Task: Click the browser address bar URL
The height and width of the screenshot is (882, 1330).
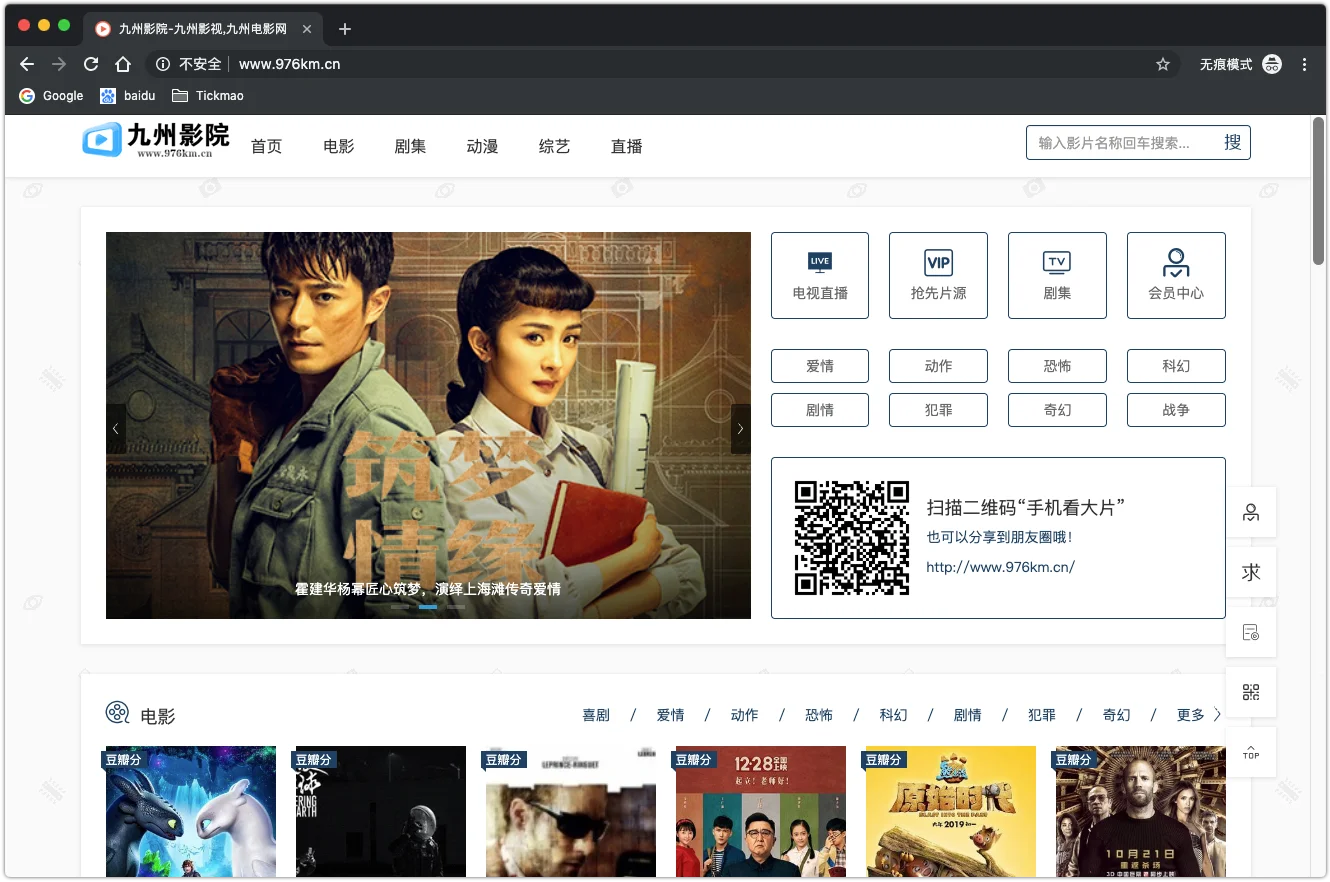Action: [289, 64]
